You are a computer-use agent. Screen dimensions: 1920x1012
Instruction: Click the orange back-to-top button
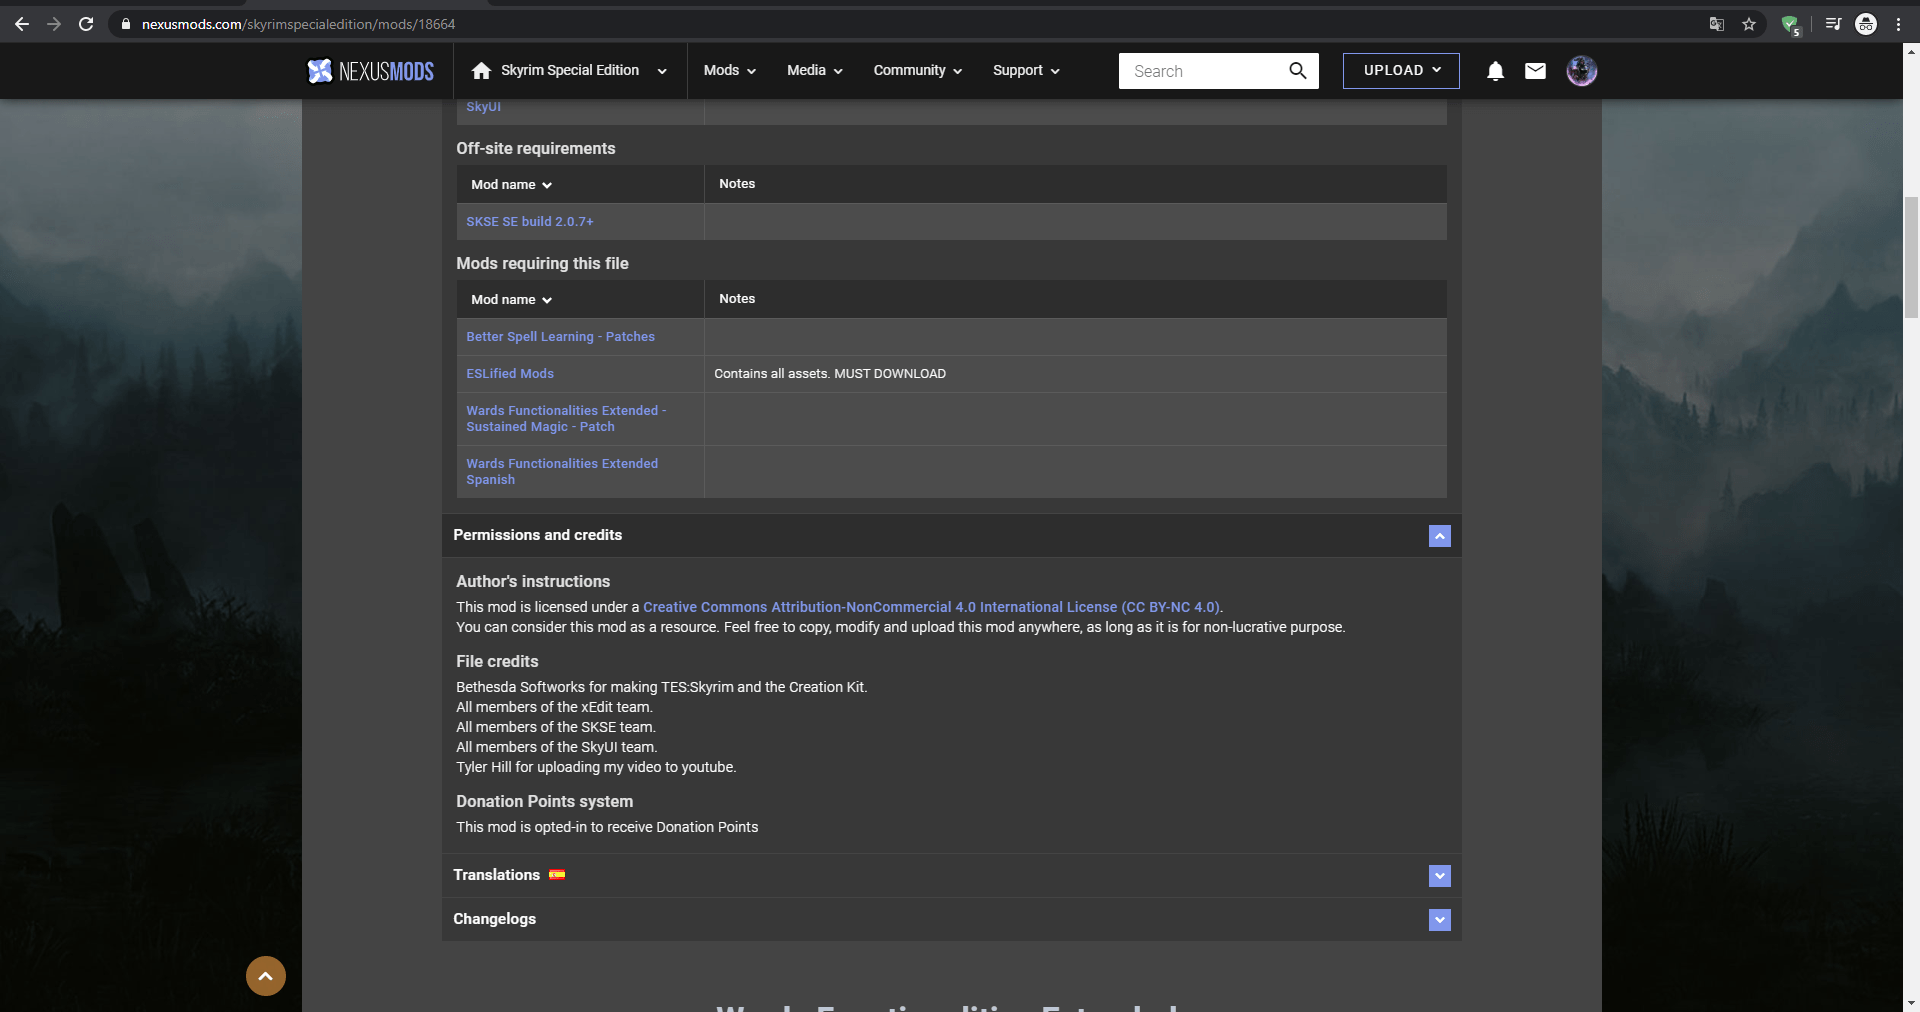coord(266,976)
